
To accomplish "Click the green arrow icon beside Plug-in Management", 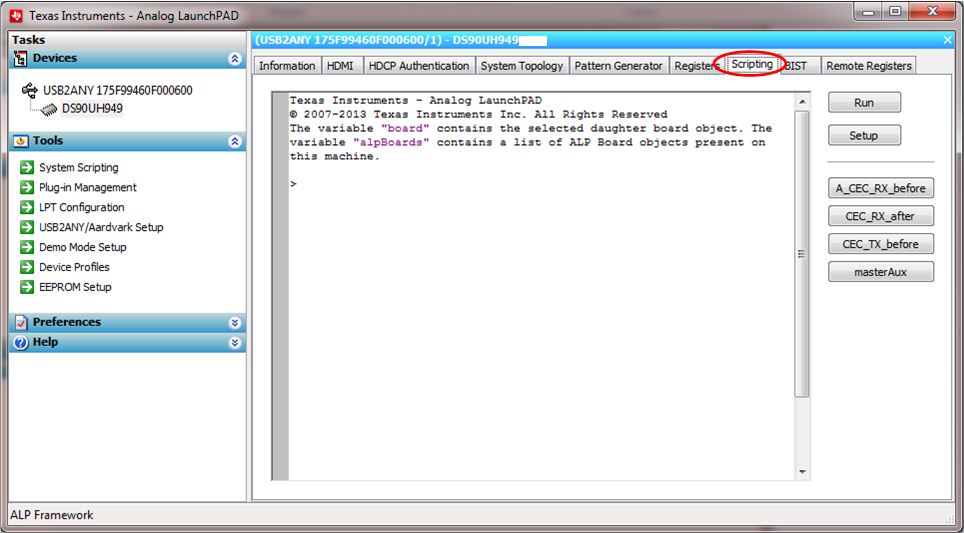I will (27, 187).
